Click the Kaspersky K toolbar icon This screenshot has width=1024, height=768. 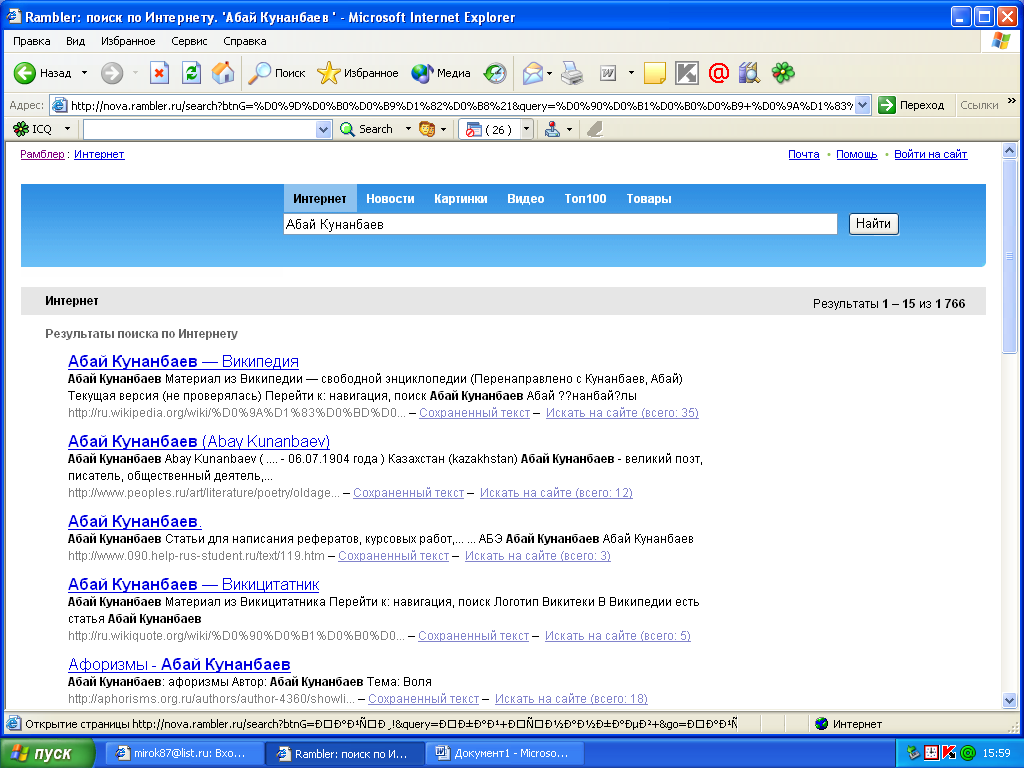(x=686, y=72)
